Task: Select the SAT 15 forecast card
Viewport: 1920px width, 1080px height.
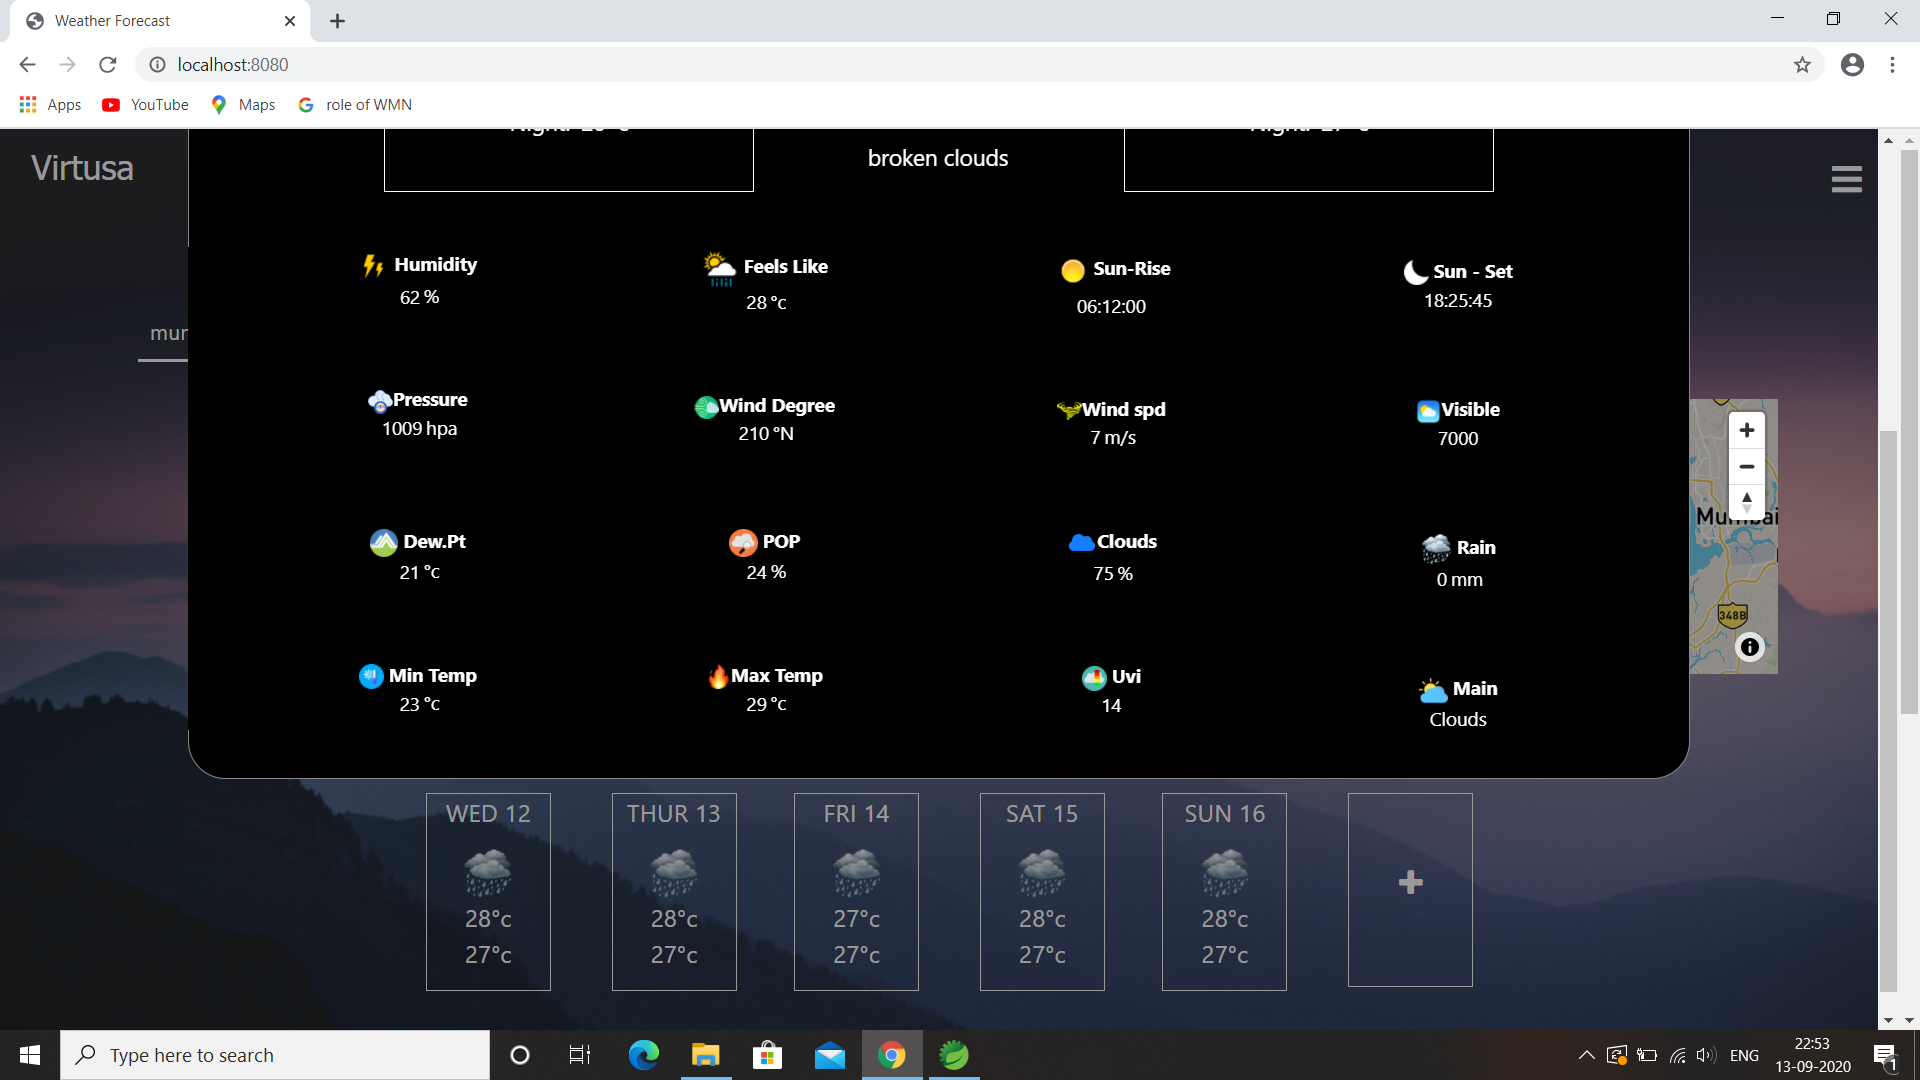Action: (1042, 890)
